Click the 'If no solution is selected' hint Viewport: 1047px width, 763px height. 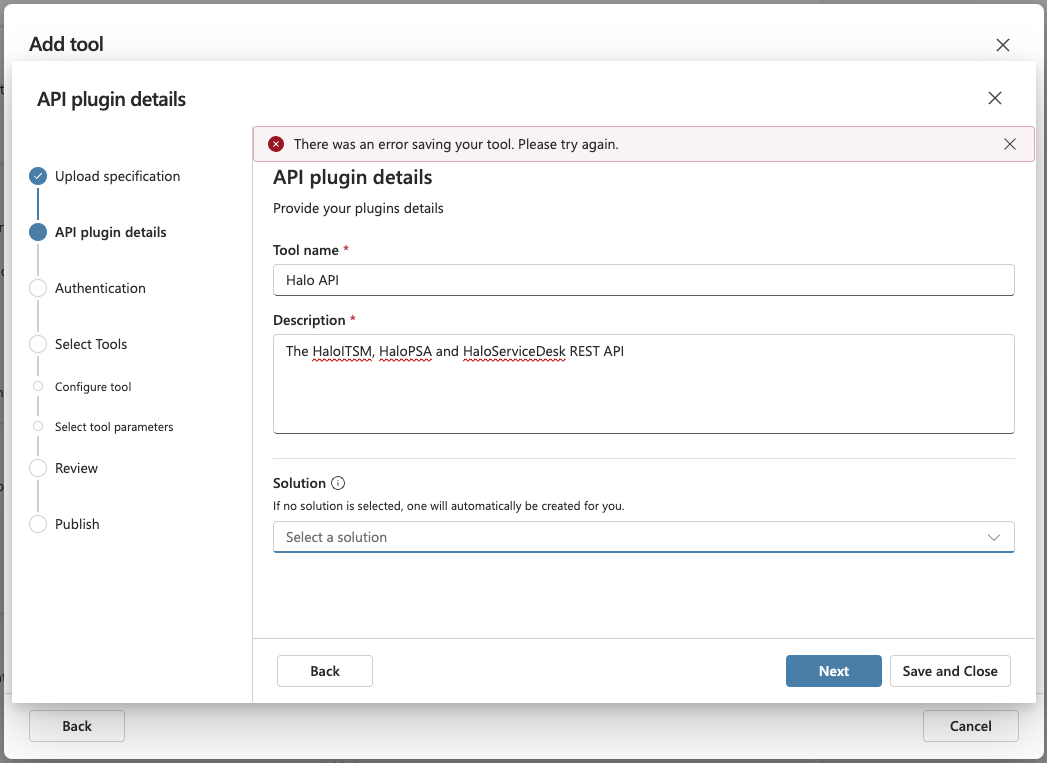(449, 506)
